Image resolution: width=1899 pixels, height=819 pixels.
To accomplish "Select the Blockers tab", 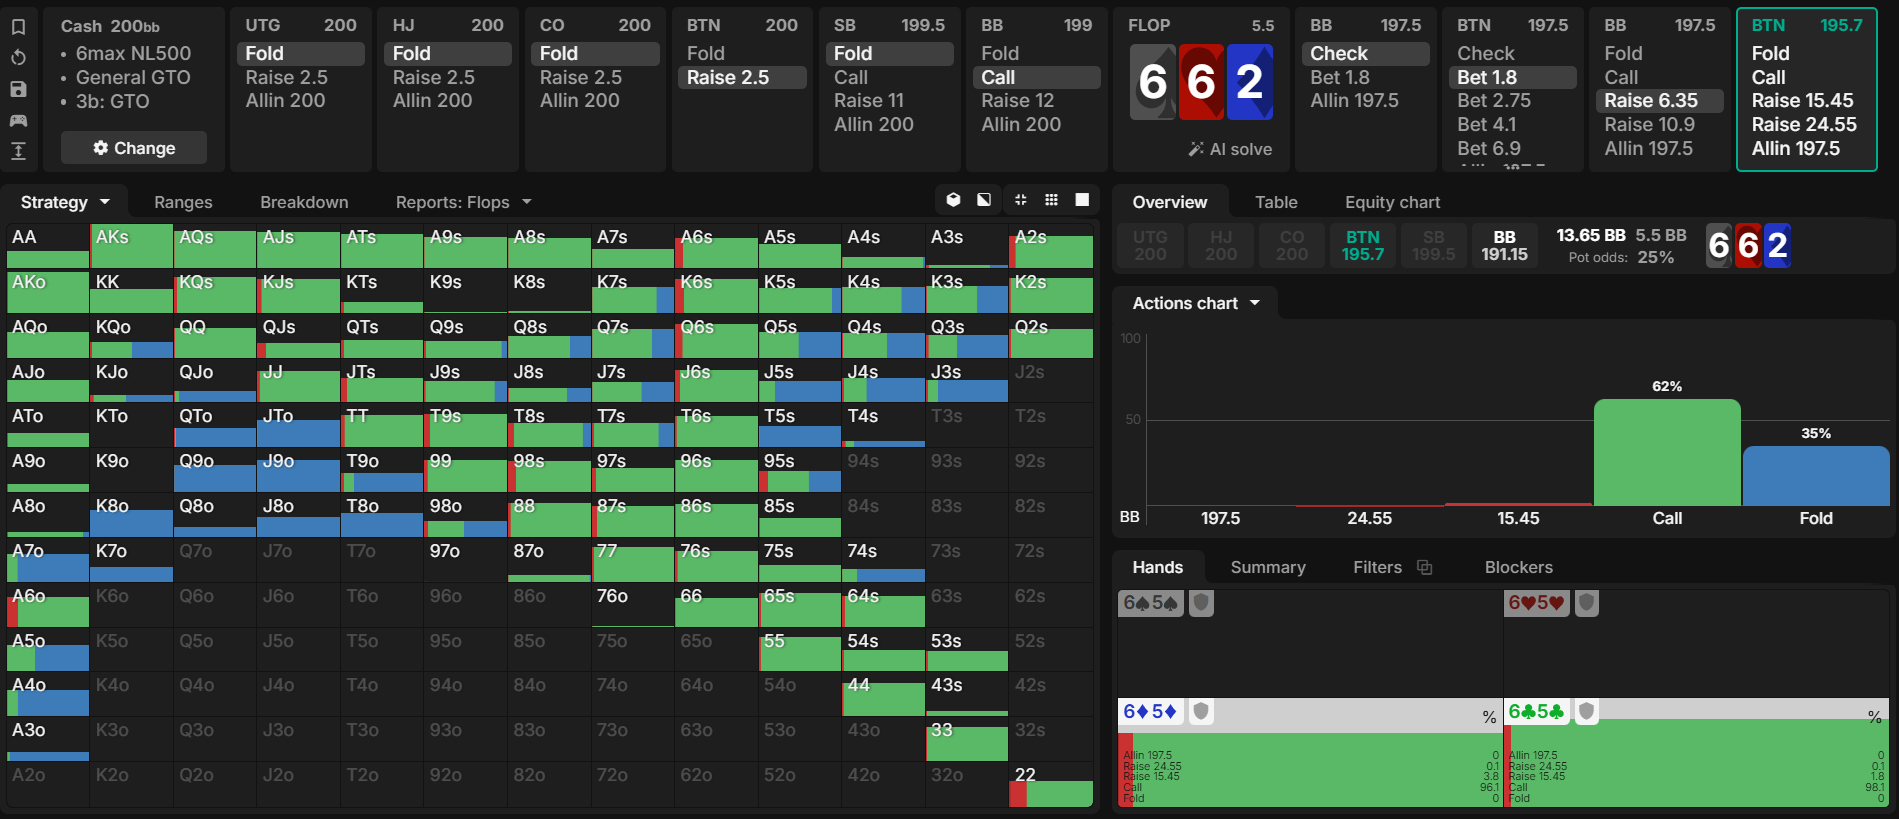I will (1518, 567).
